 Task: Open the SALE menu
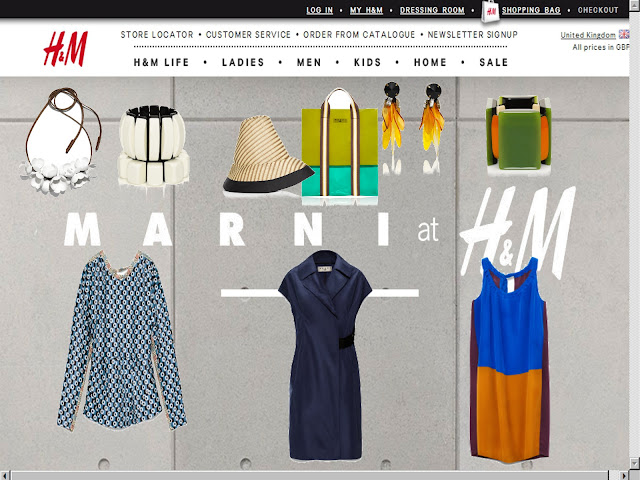[494, 62]
